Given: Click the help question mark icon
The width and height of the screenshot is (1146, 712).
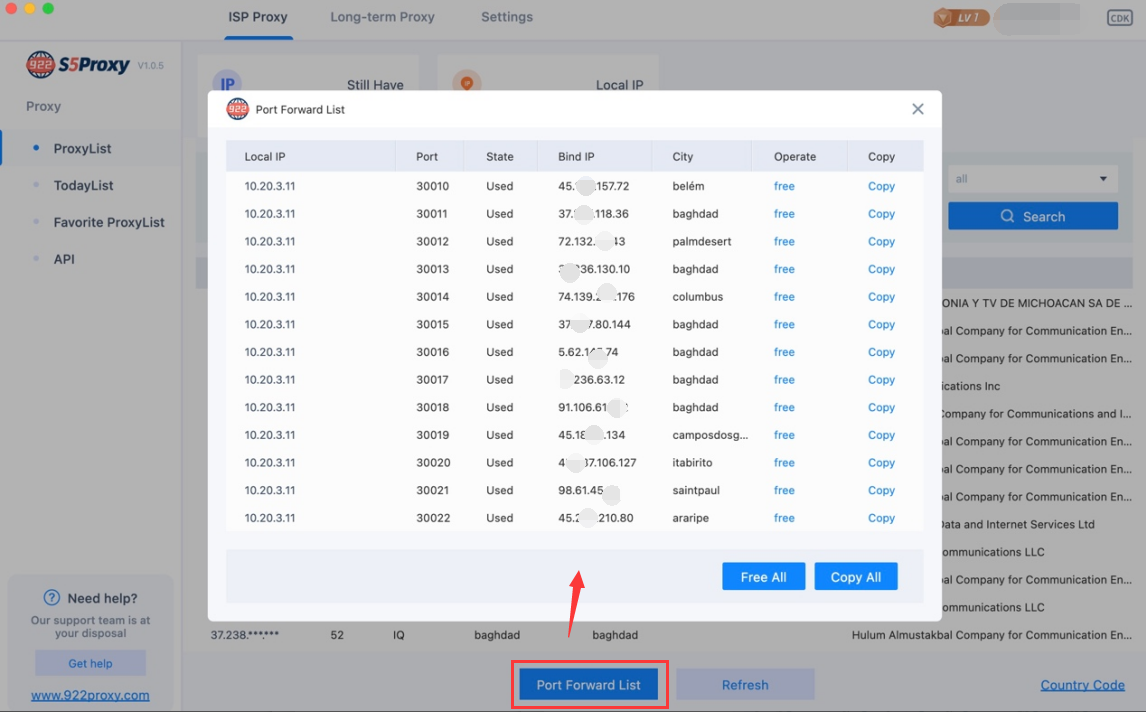Looking at the screenshot, I should coord(51,597).
